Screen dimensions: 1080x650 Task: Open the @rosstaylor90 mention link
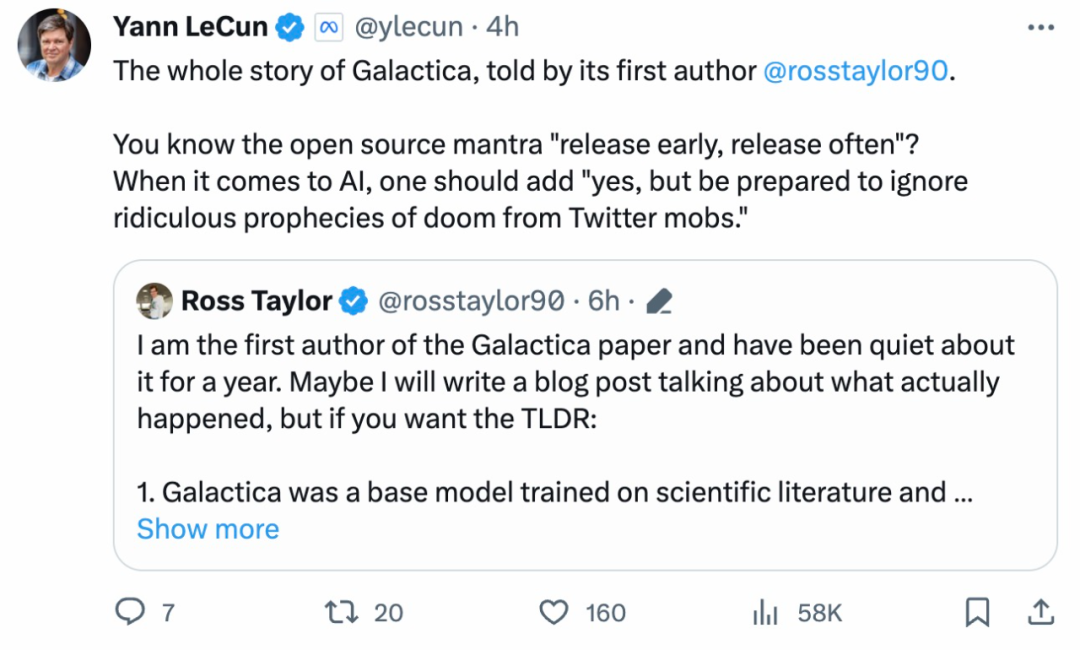855,71
